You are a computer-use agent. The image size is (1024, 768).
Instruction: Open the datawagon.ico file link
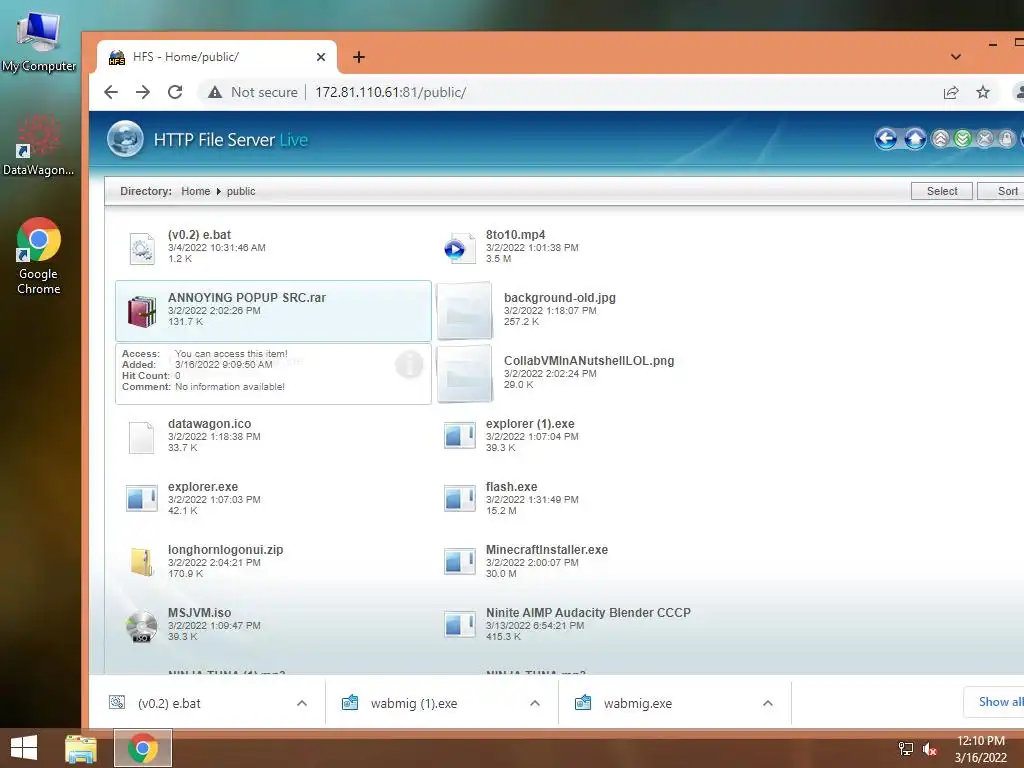point(210,424)
